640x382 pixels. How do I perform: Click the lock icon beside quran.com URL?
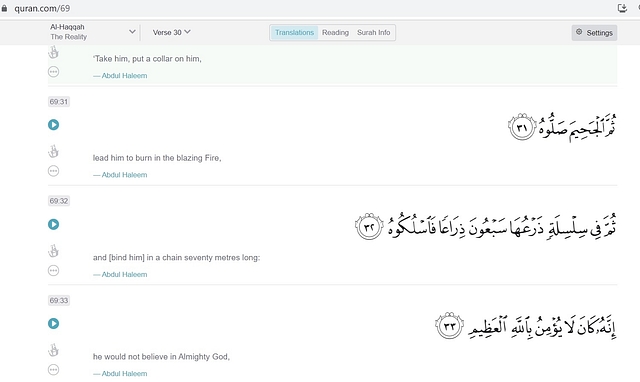click(x=4, y=8)
